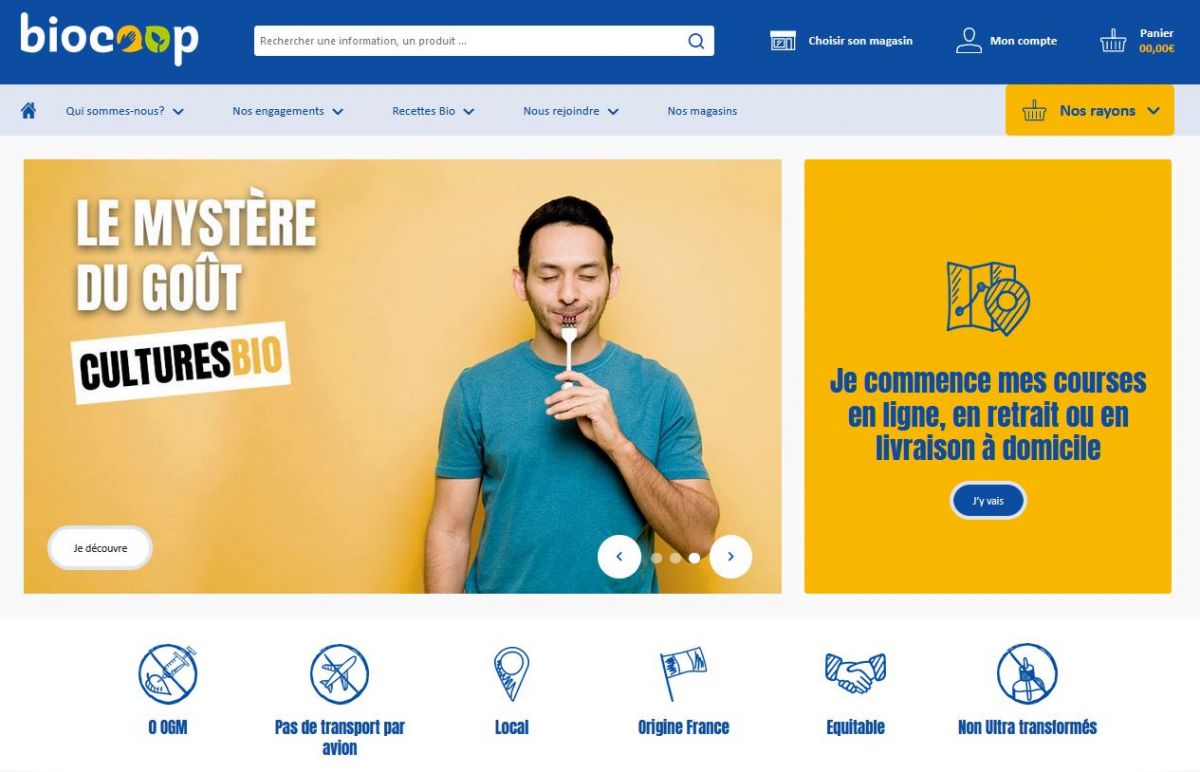This screenshot has height=772, width=1200.
Task: Select the third carousel slide dot
Action: [694, 558]
